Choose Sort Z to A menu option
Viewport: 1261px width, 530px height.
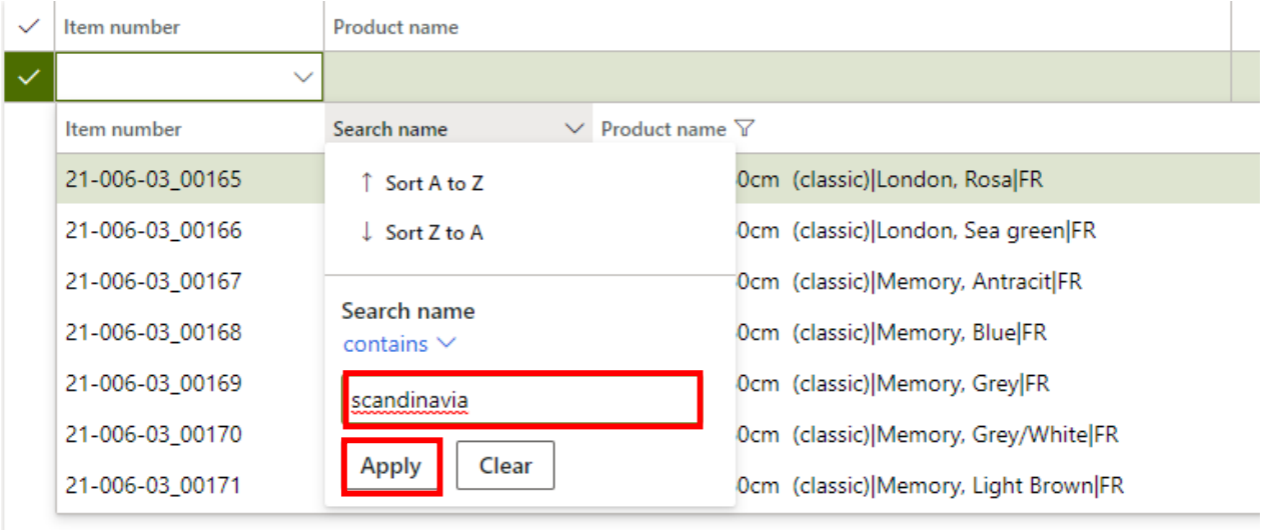[x=434, y=232]
